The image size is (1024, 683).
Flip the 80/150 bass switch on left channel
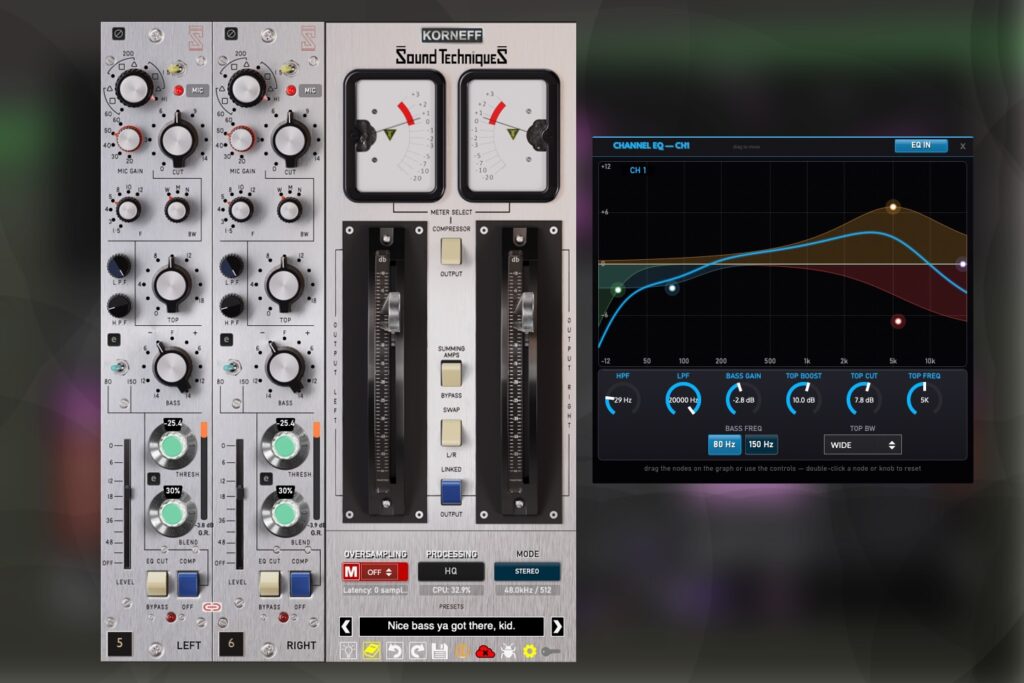pyautogui.click(x=119, y=368)
